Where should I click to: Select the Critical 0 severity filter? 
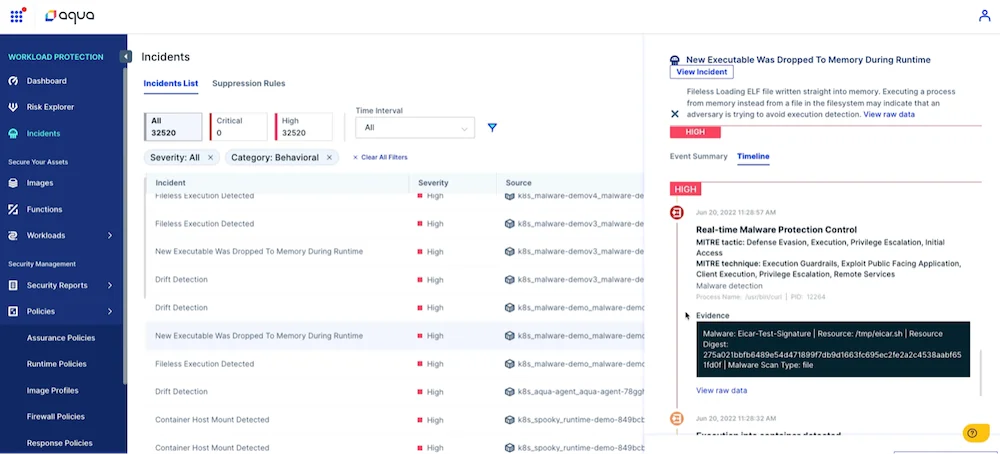(239, 127)
